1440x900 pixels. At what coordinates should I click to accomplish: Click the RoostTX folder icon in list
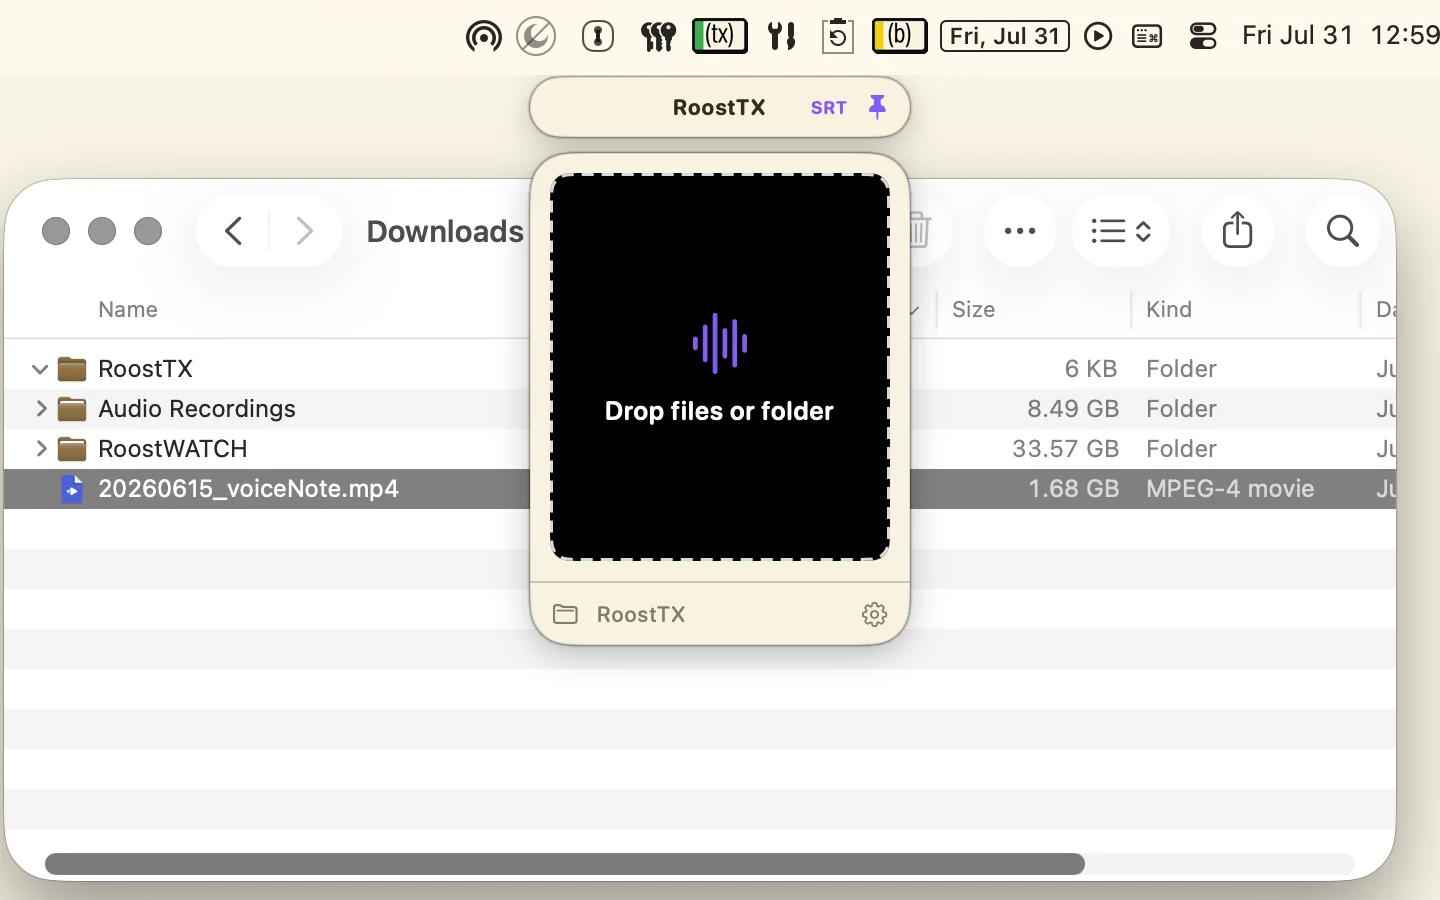point(72,369)
